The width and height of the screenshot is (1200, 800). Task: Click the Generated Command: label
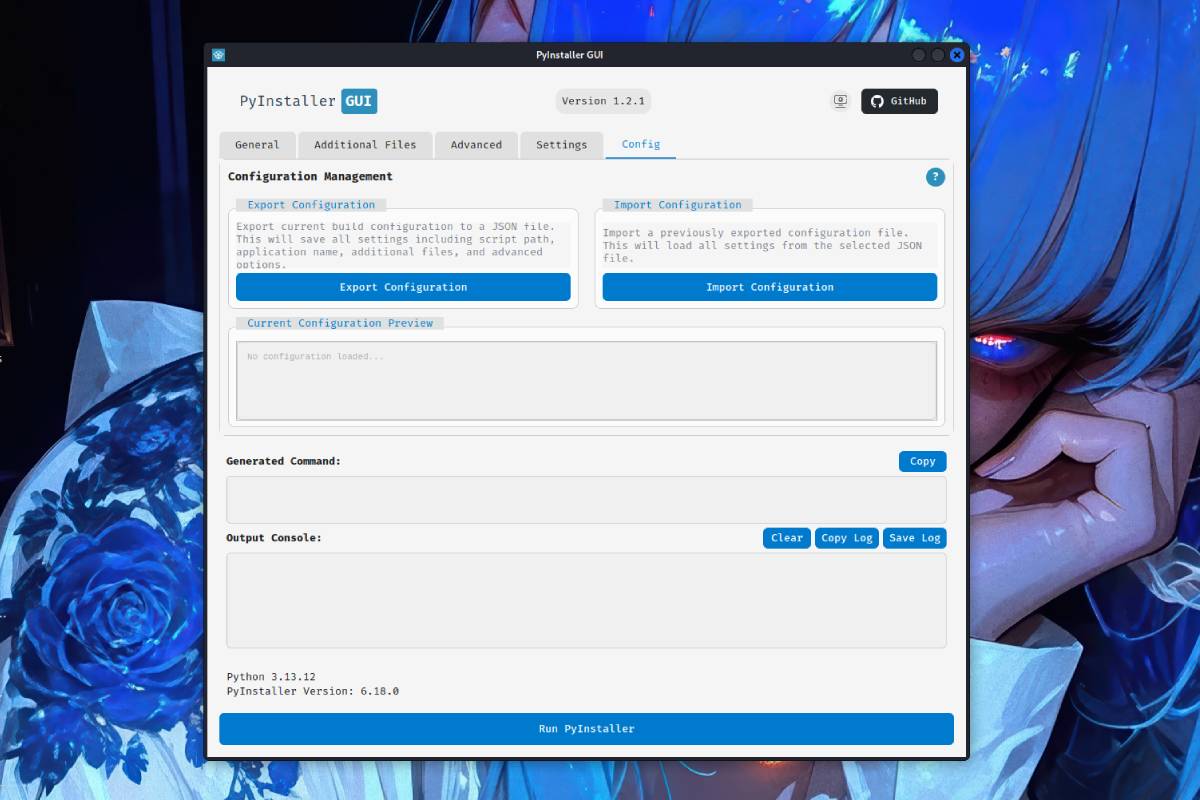point(283,461)
